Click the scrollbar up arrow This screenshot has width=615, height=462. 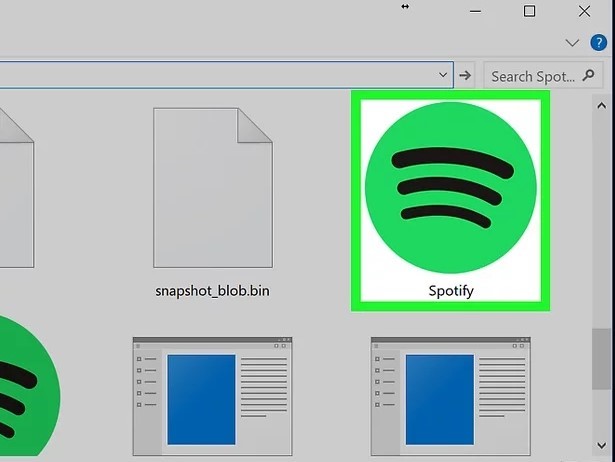[601, 105]
